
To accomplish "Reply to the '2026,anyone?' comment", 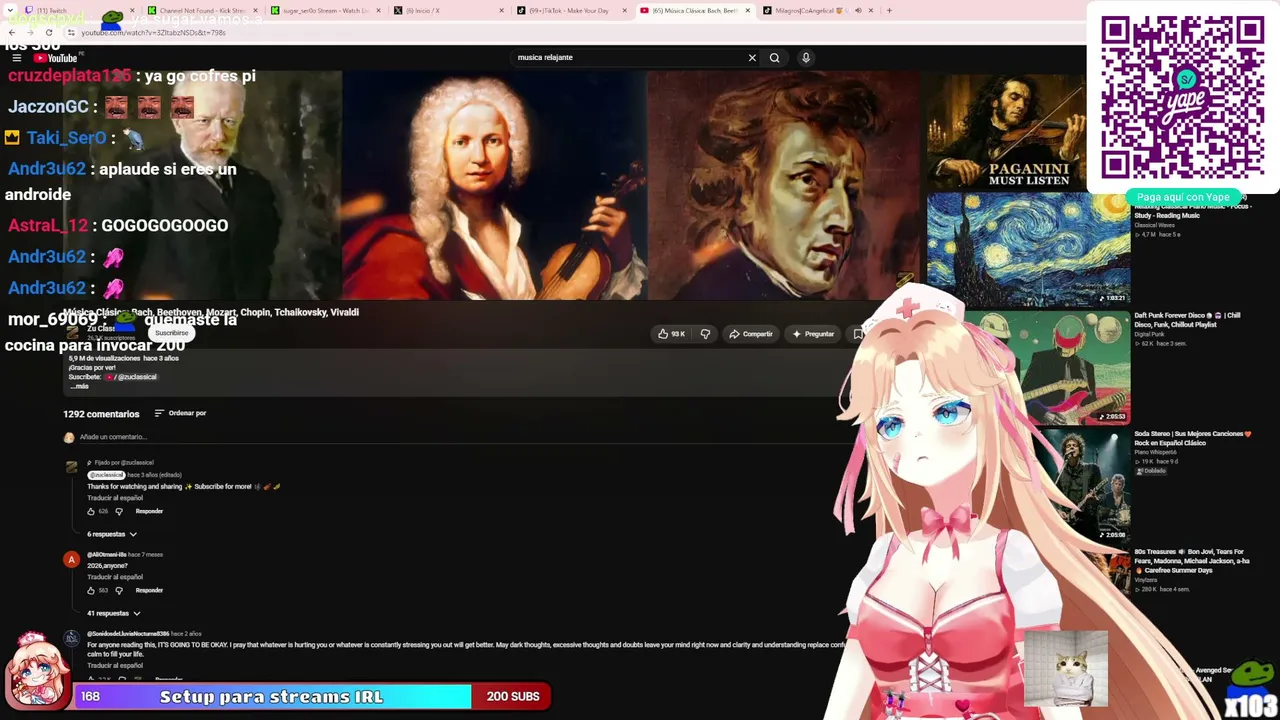I will [149, 590].
